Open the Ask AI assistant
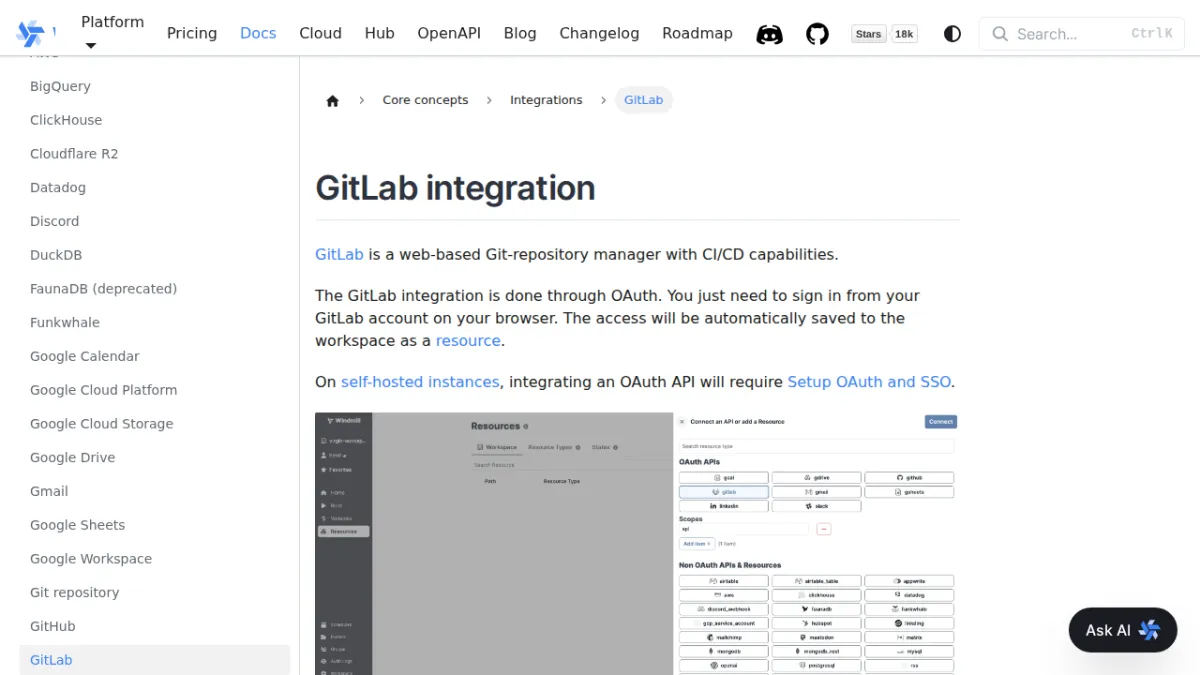This screenshot has height=675, width=1200. coord(1122,630)
